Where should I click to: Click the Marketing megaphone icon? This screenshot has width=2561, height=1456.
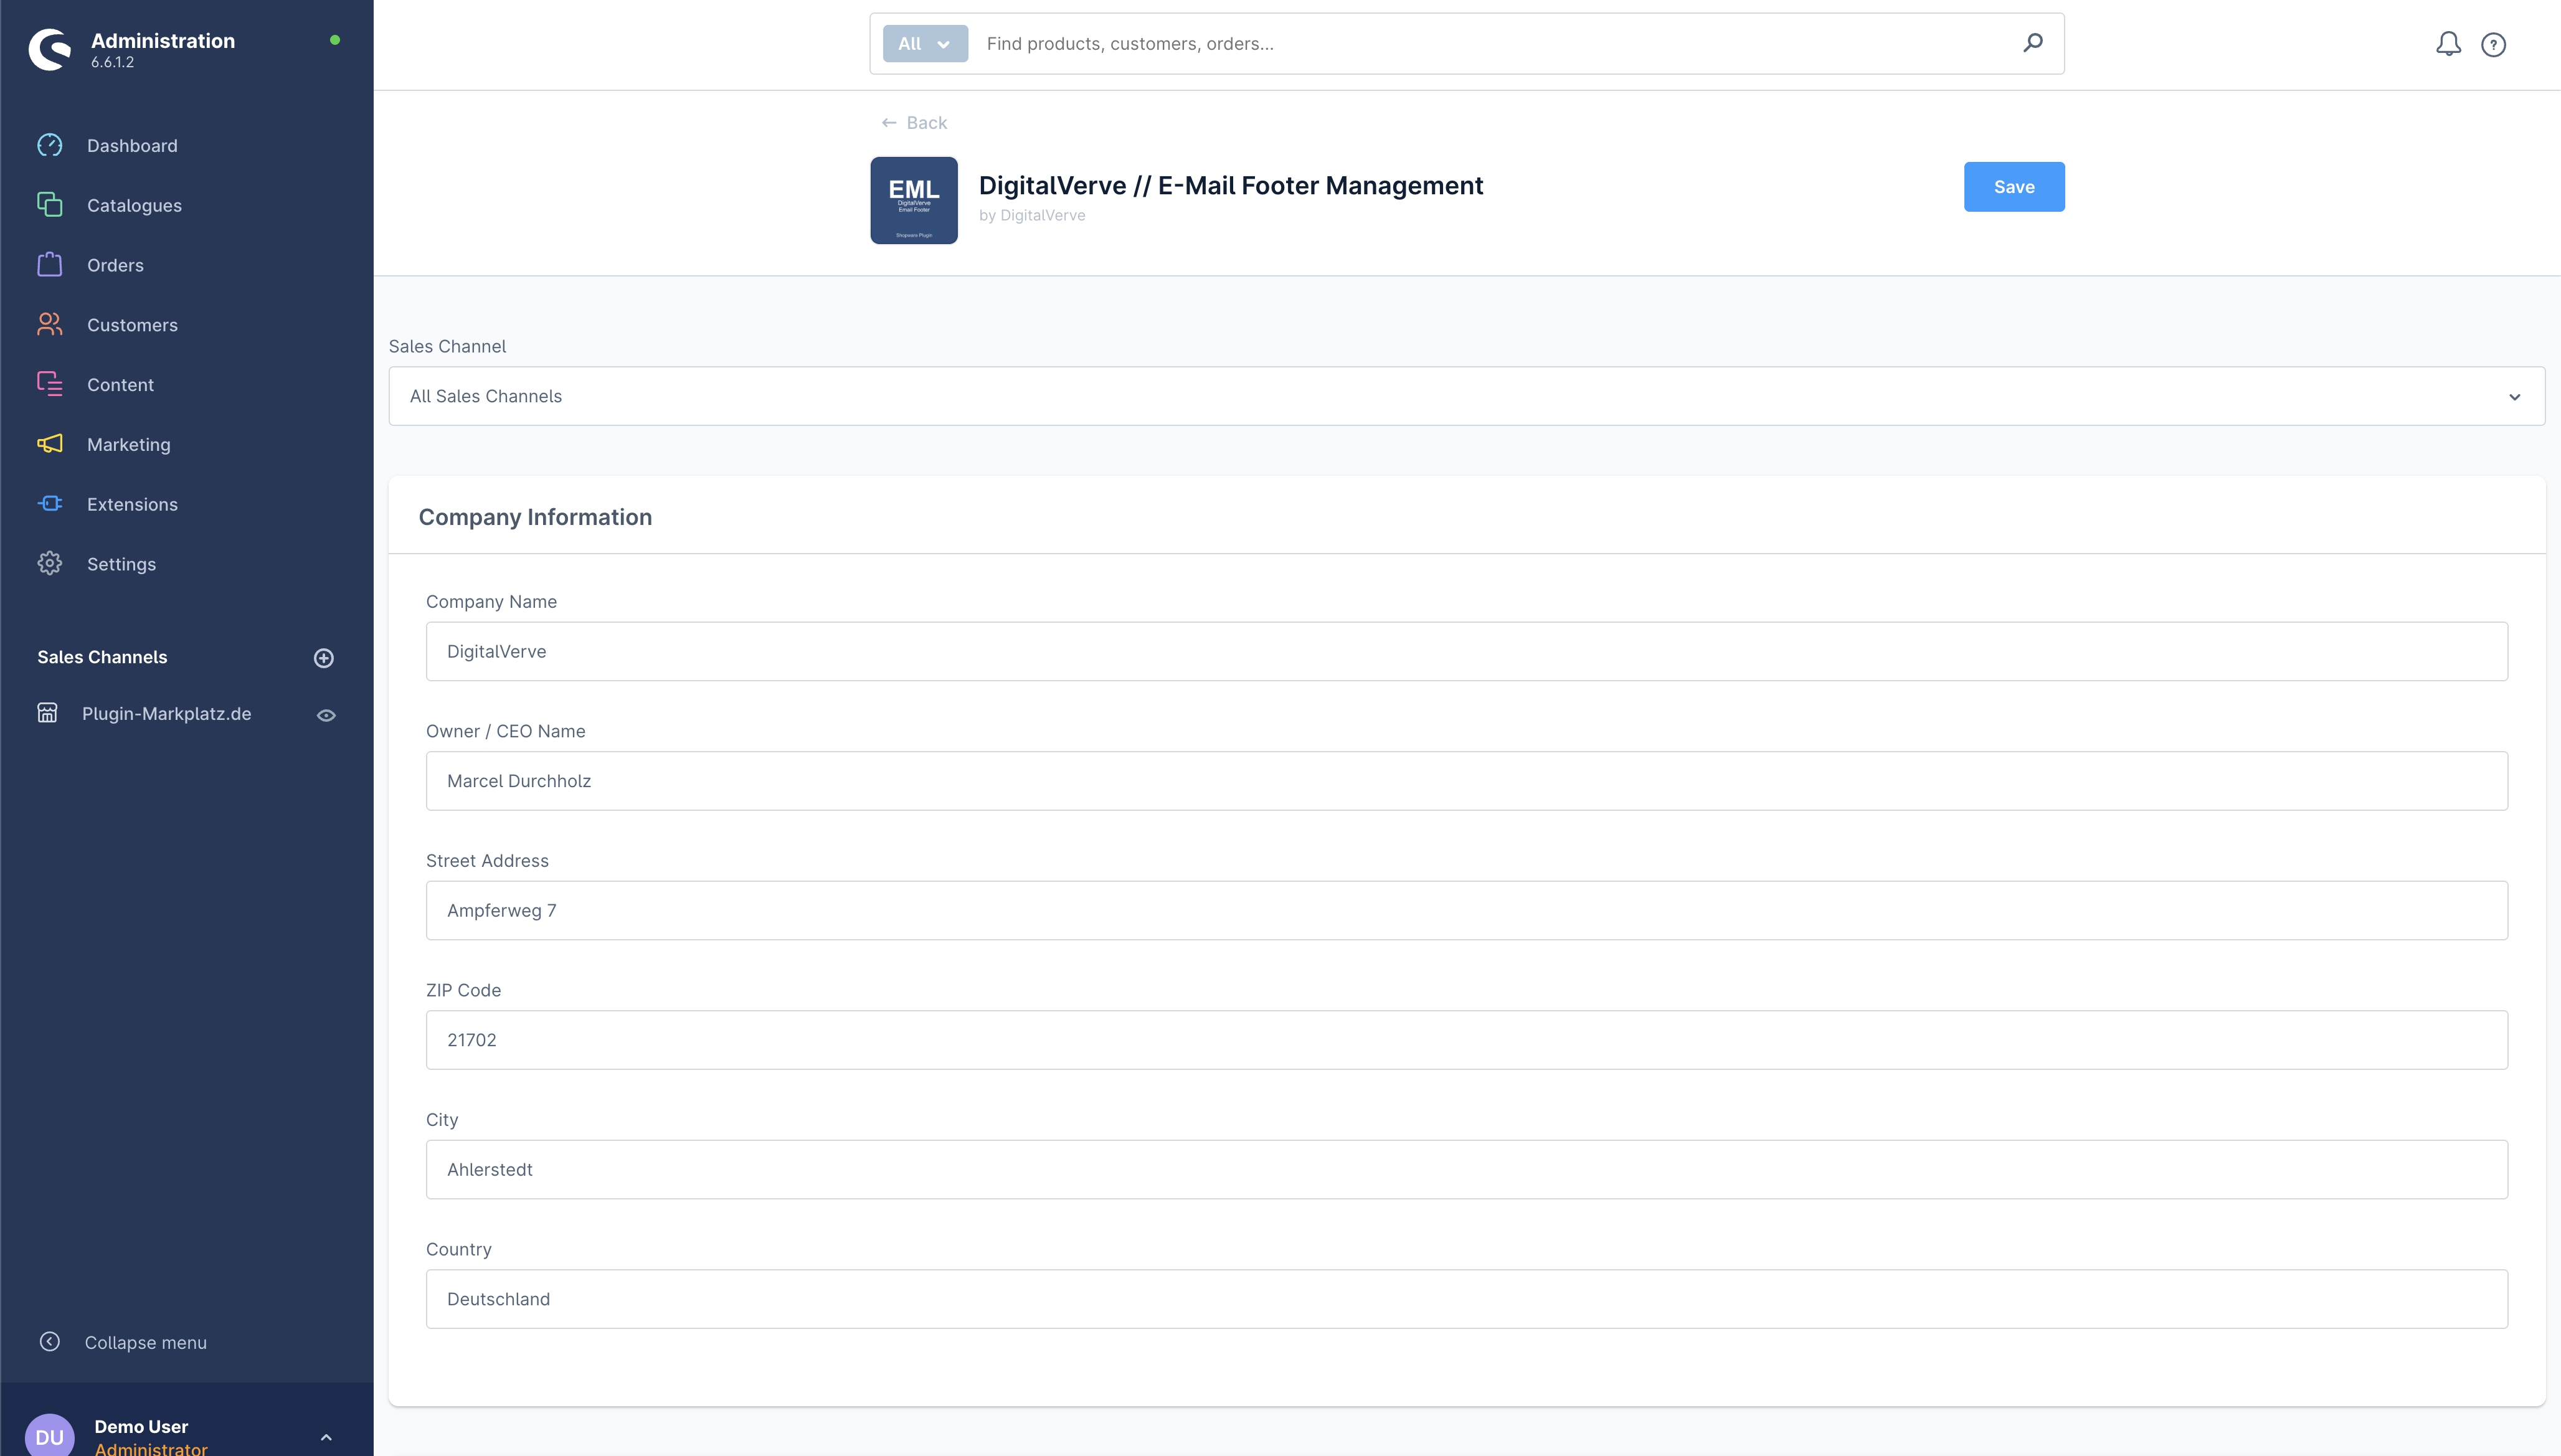(x=50, y=444)
